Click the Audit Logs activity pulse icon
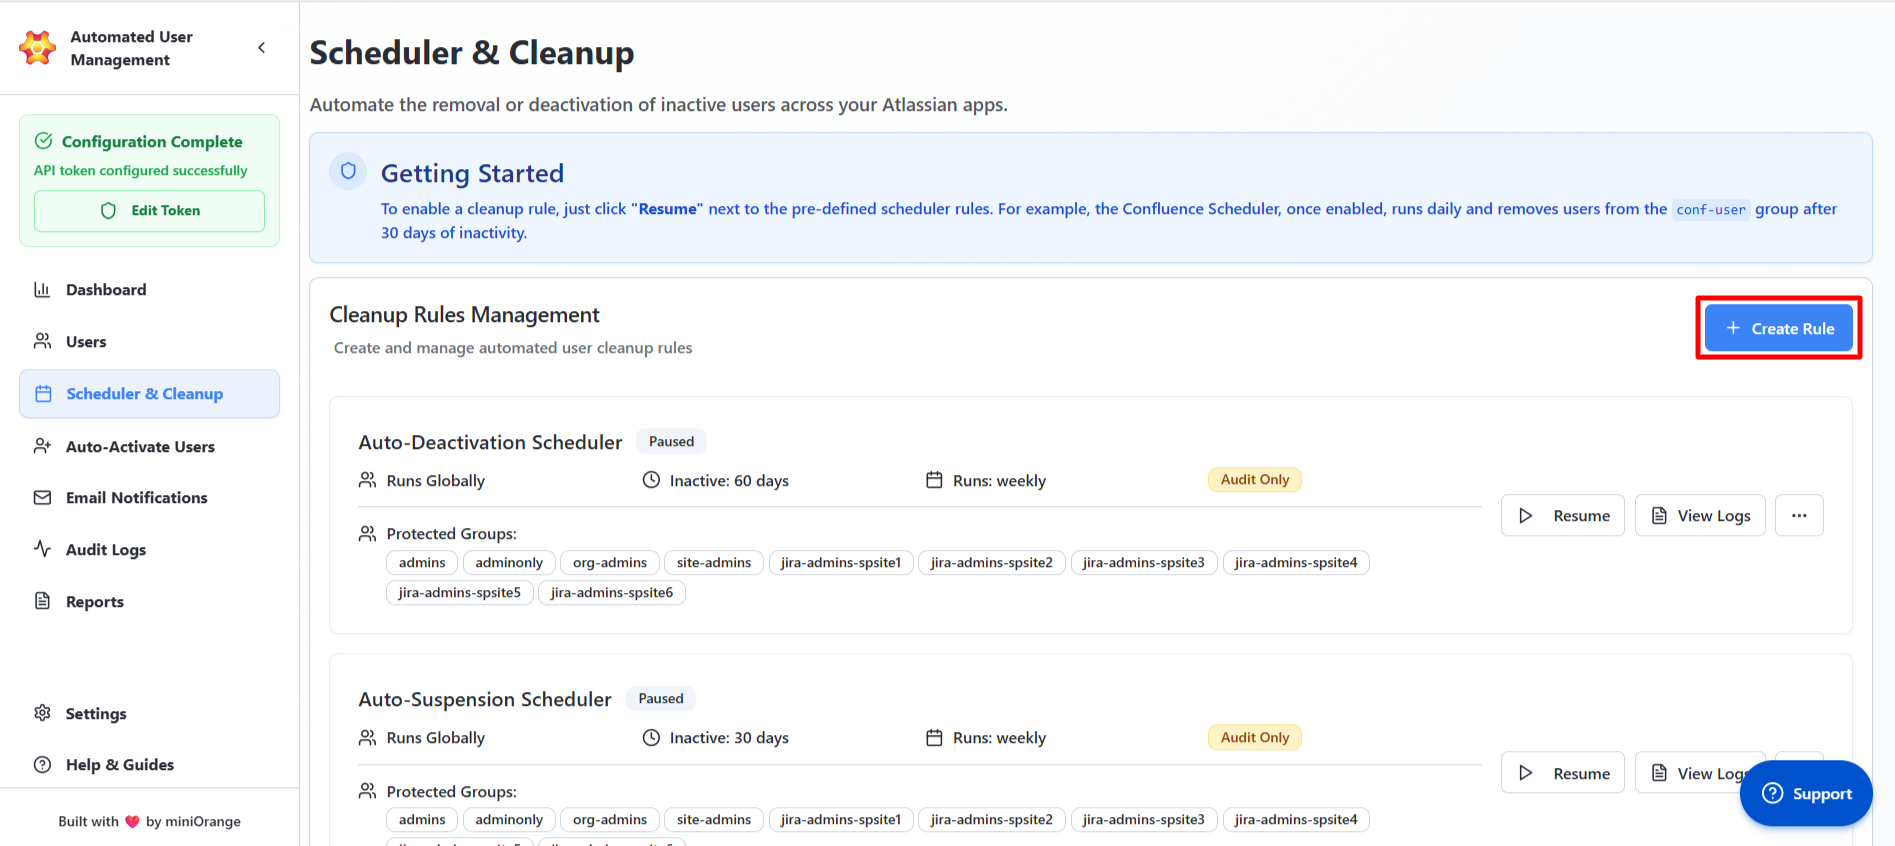Viewport: 1895px width, 846px height. pos(42,549)
